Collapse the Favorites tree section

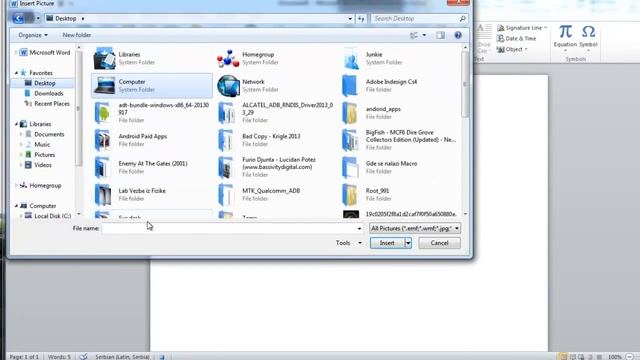tap(16, 73)
